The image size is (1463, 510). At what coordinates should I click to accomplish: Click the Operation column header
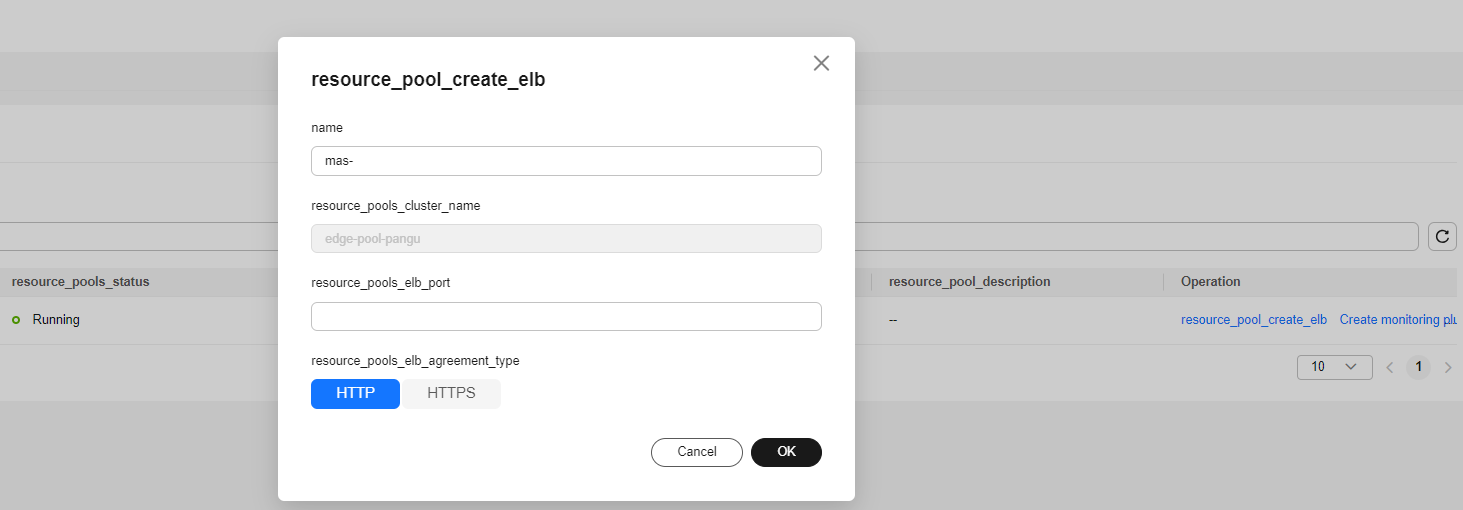point(1210,282)
